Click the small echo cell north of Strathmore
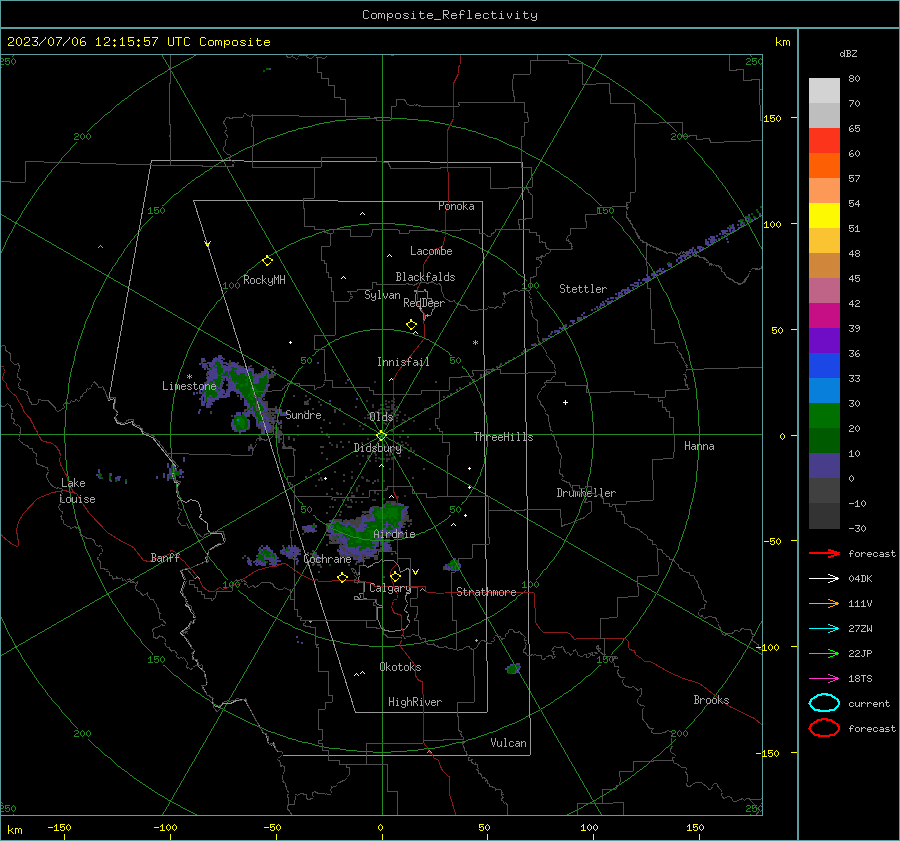Viewport: 900px width, 841px height. pos(452,566)
